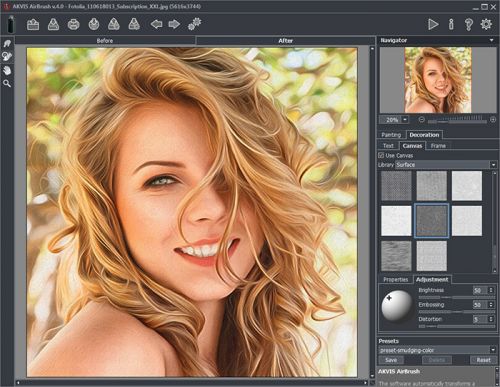This screenshot has height=387, width=500.
Task: Click the image window horizontal scrollbar
Action: click(192, 383)
